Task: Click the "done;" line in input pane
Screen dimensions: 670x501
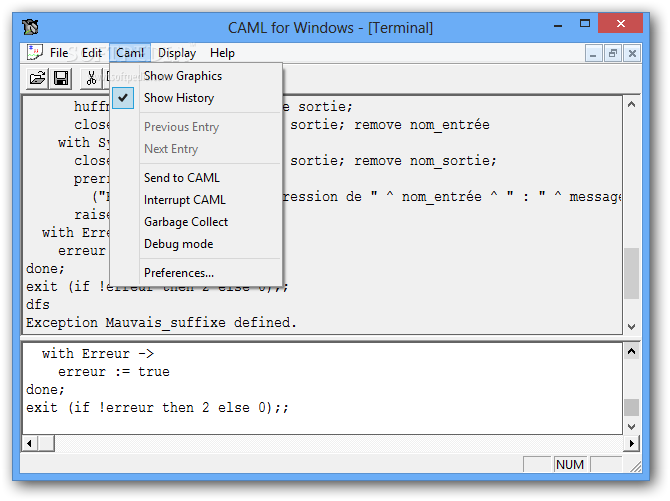Action: [45, 390]
